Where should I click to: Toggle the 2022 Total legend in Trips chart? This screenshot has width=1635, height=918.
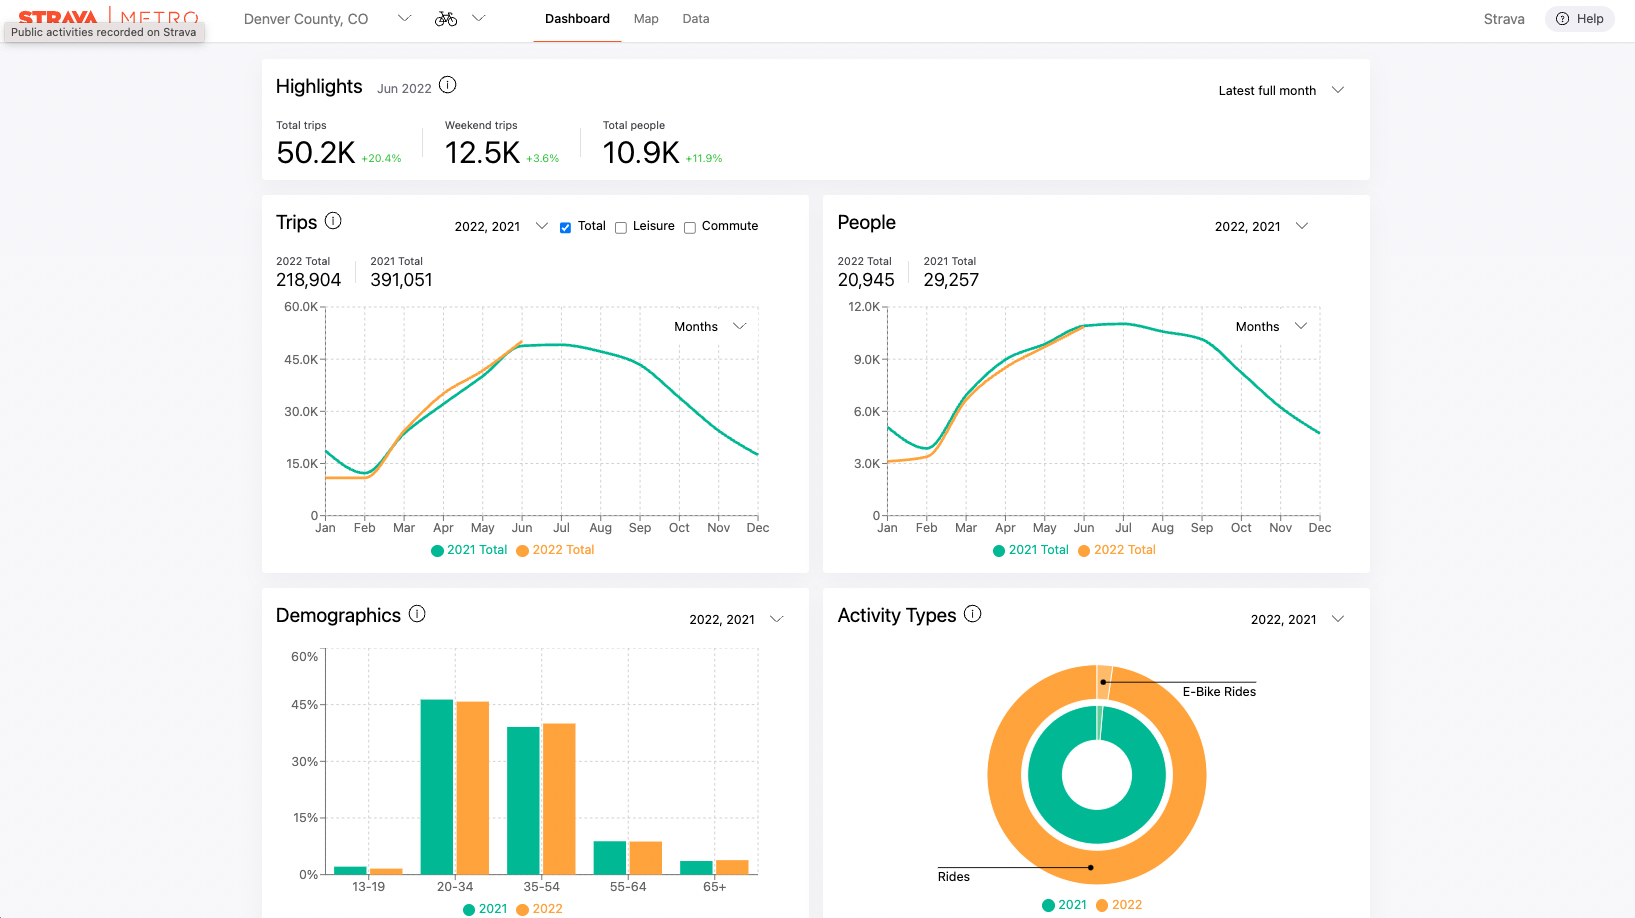[x=555, y=550]
